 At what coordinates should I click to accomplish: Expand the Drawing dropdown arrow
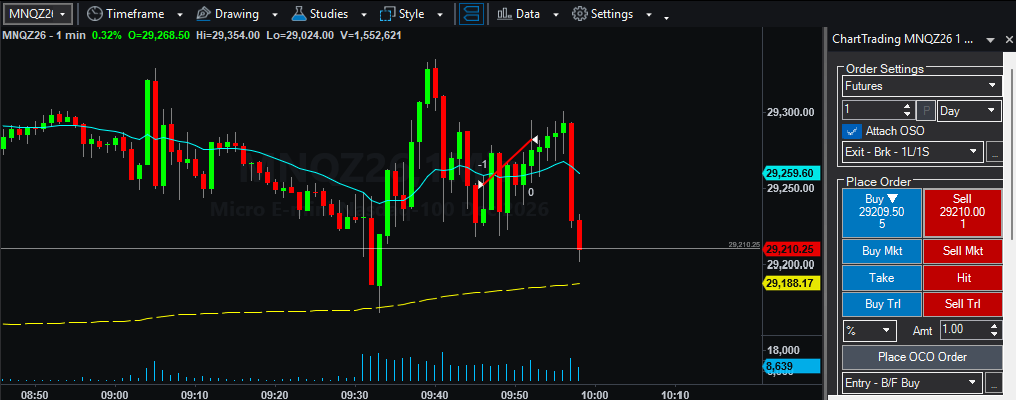point(275,14)
